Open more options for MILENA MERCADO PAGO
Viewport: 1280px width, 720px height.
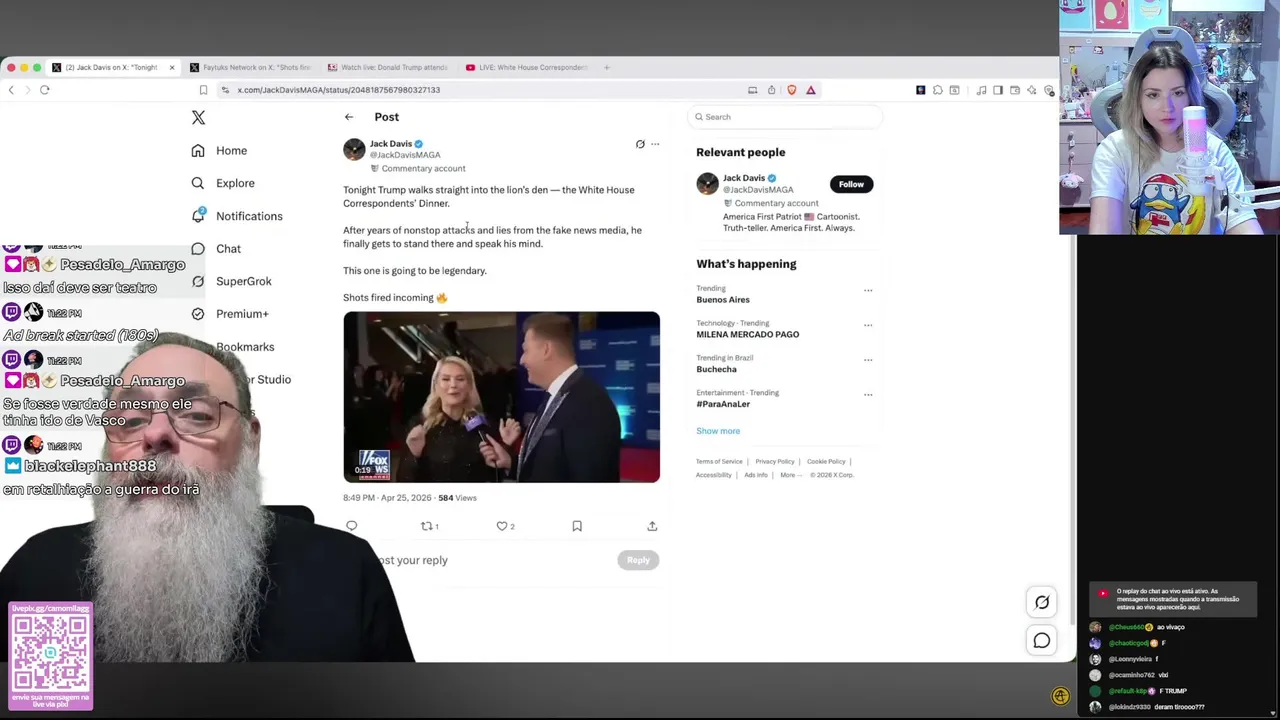click(x=868, y=325)
